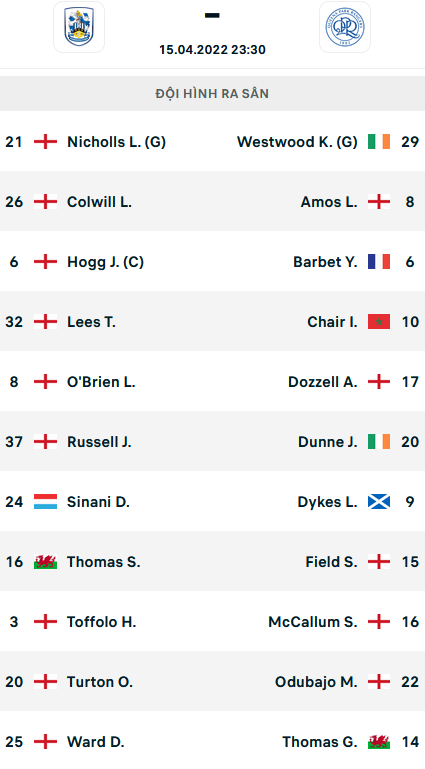Image resolution: width=425 pixels, height=769 pixels.
Task: Click the Scotland flag beside Dykes L.
Action: 379,502
